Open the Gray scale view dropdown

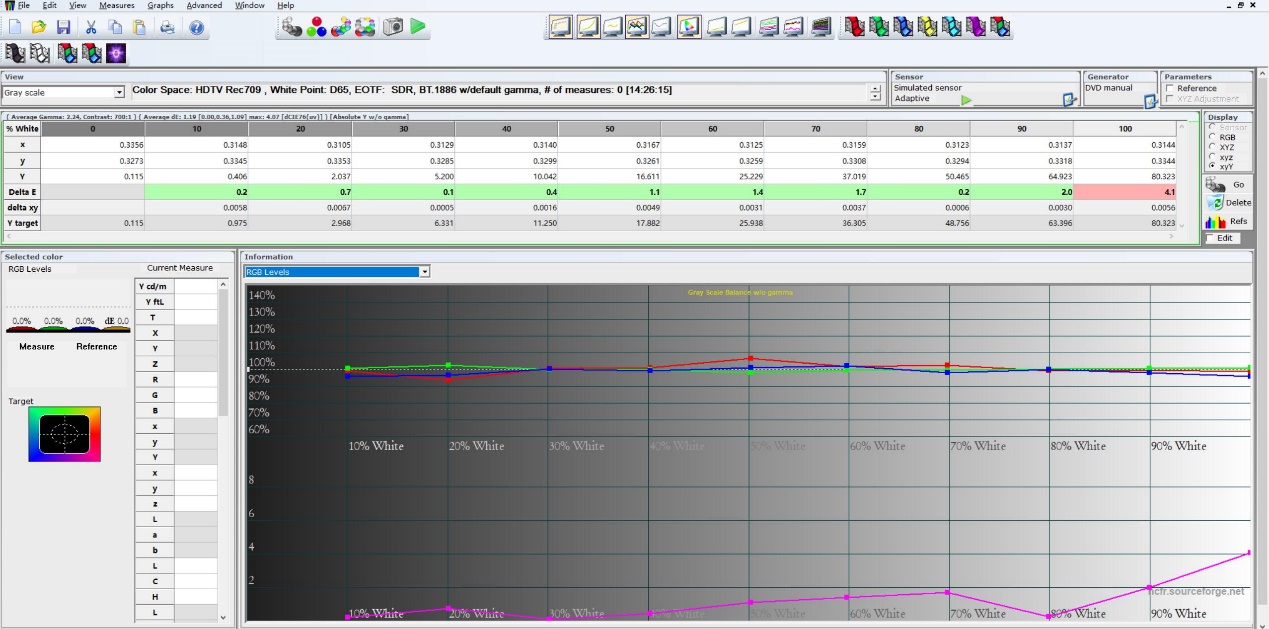[x=64, y=92]
